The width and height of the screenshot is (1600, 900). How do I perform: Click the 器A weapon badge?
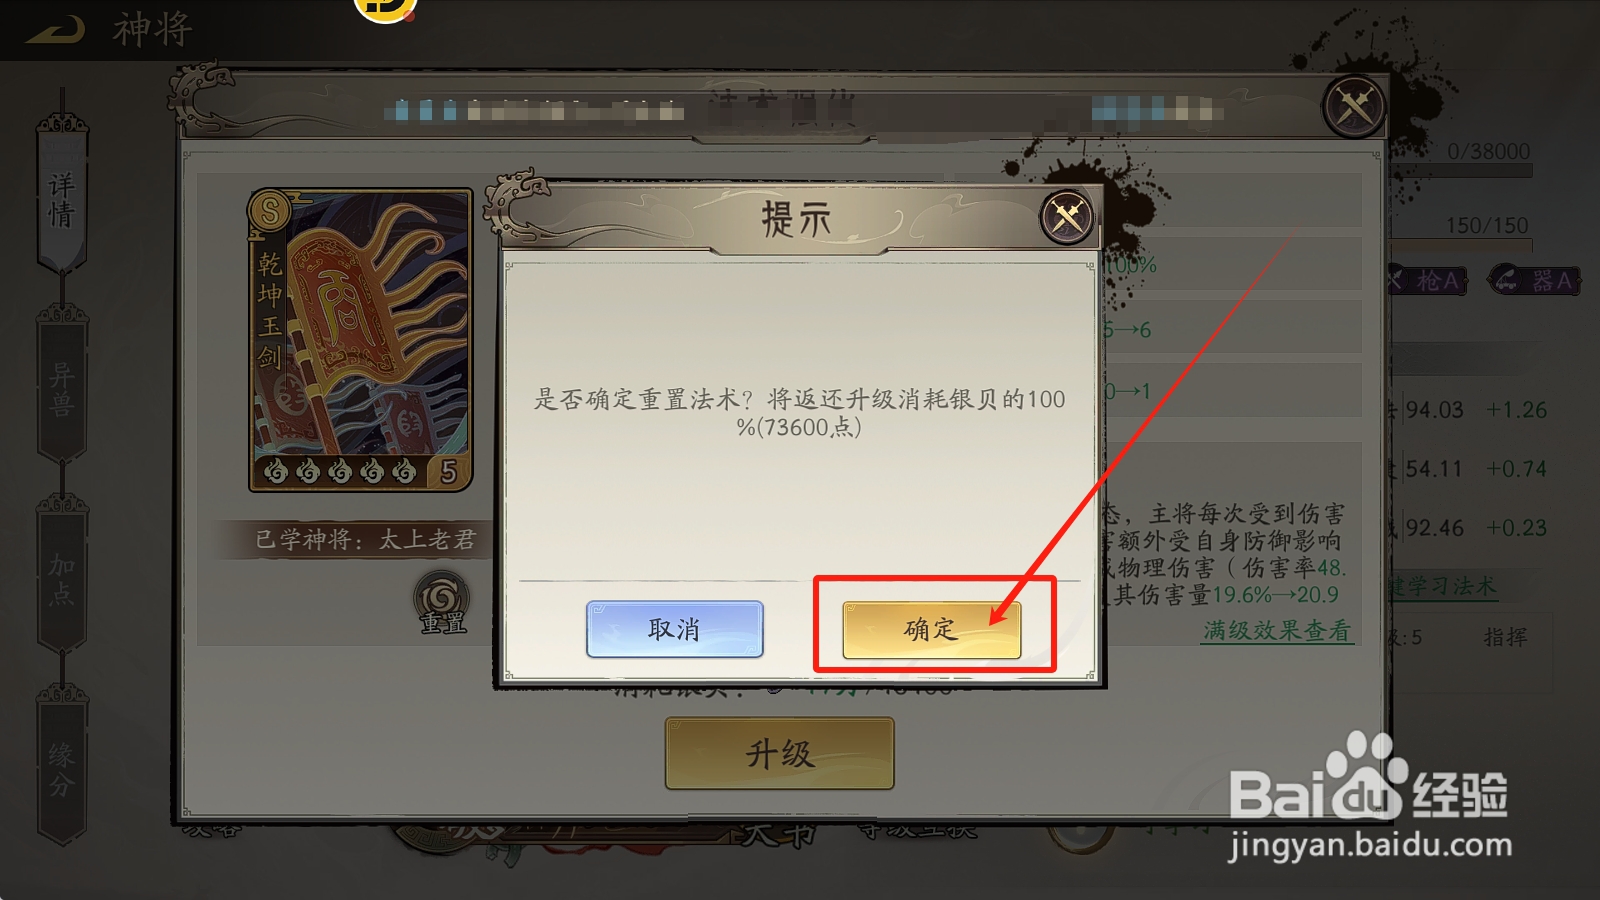click(1535, 281)
